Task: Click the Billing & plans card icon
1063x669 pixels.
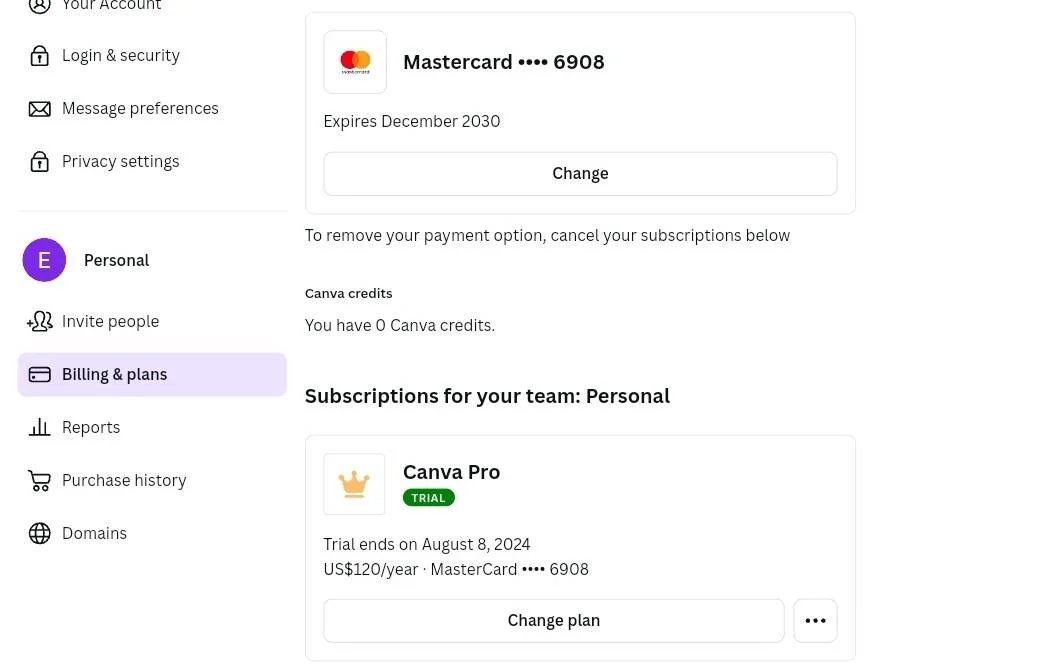Action: 39,374
